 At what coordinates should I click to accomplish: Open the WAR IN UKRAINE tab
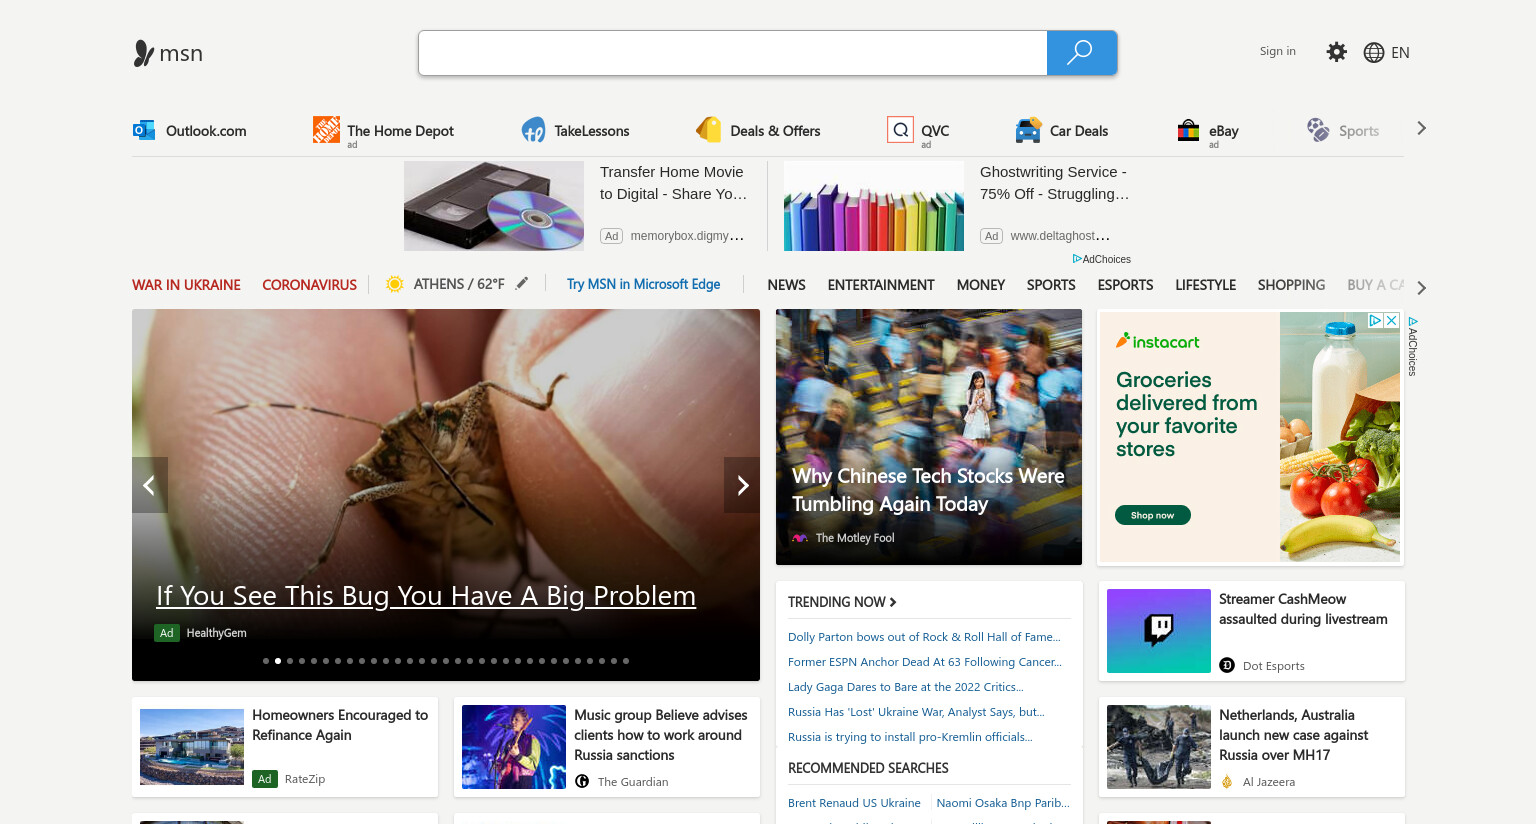coord(186,285)
